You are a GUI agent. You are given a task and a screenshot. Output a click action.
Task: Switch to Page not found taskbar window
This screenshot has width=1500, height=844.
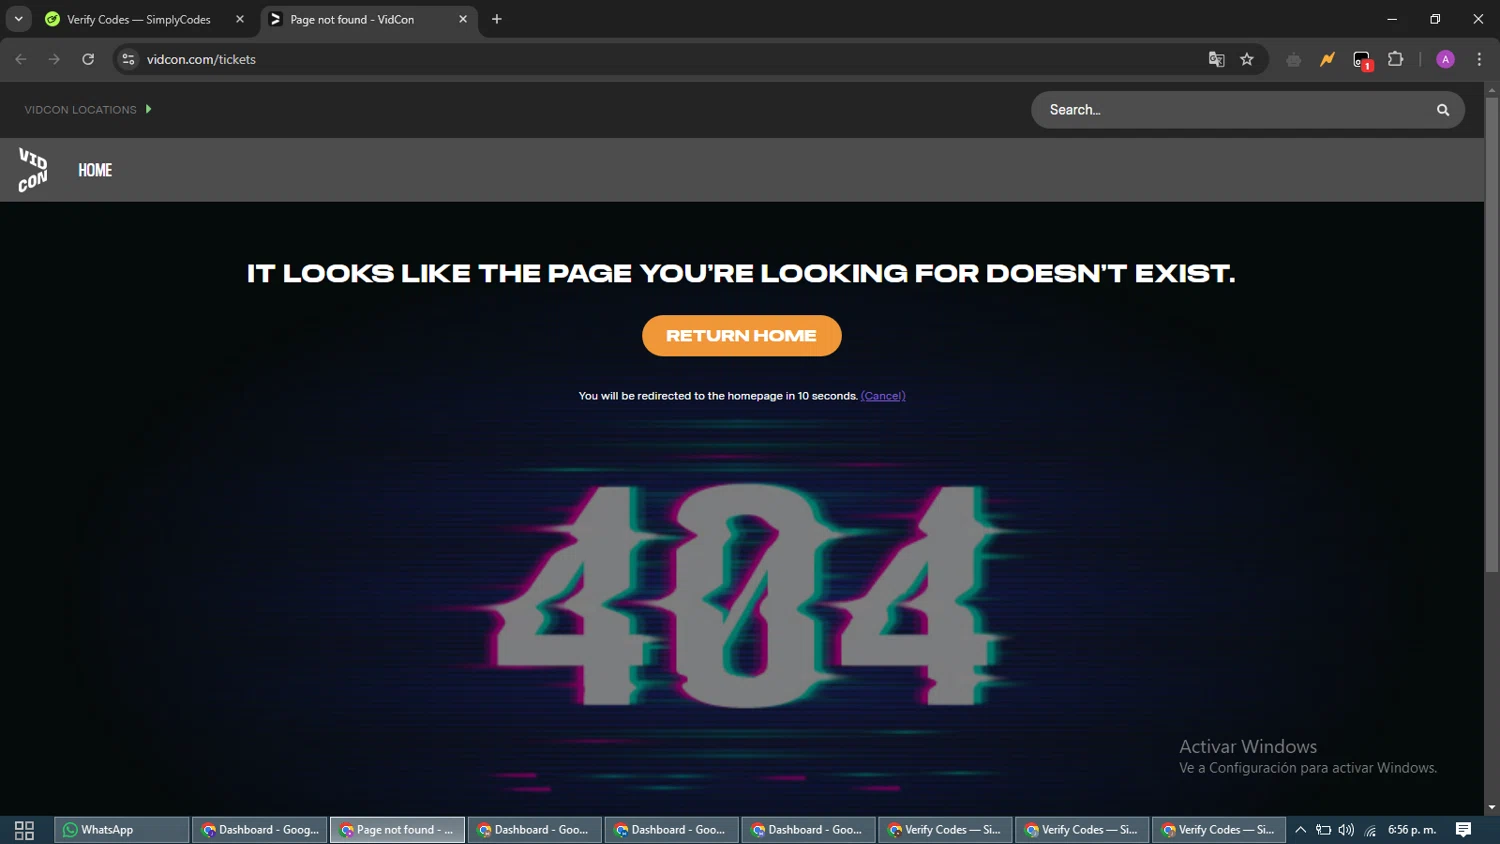click(397, 830)
